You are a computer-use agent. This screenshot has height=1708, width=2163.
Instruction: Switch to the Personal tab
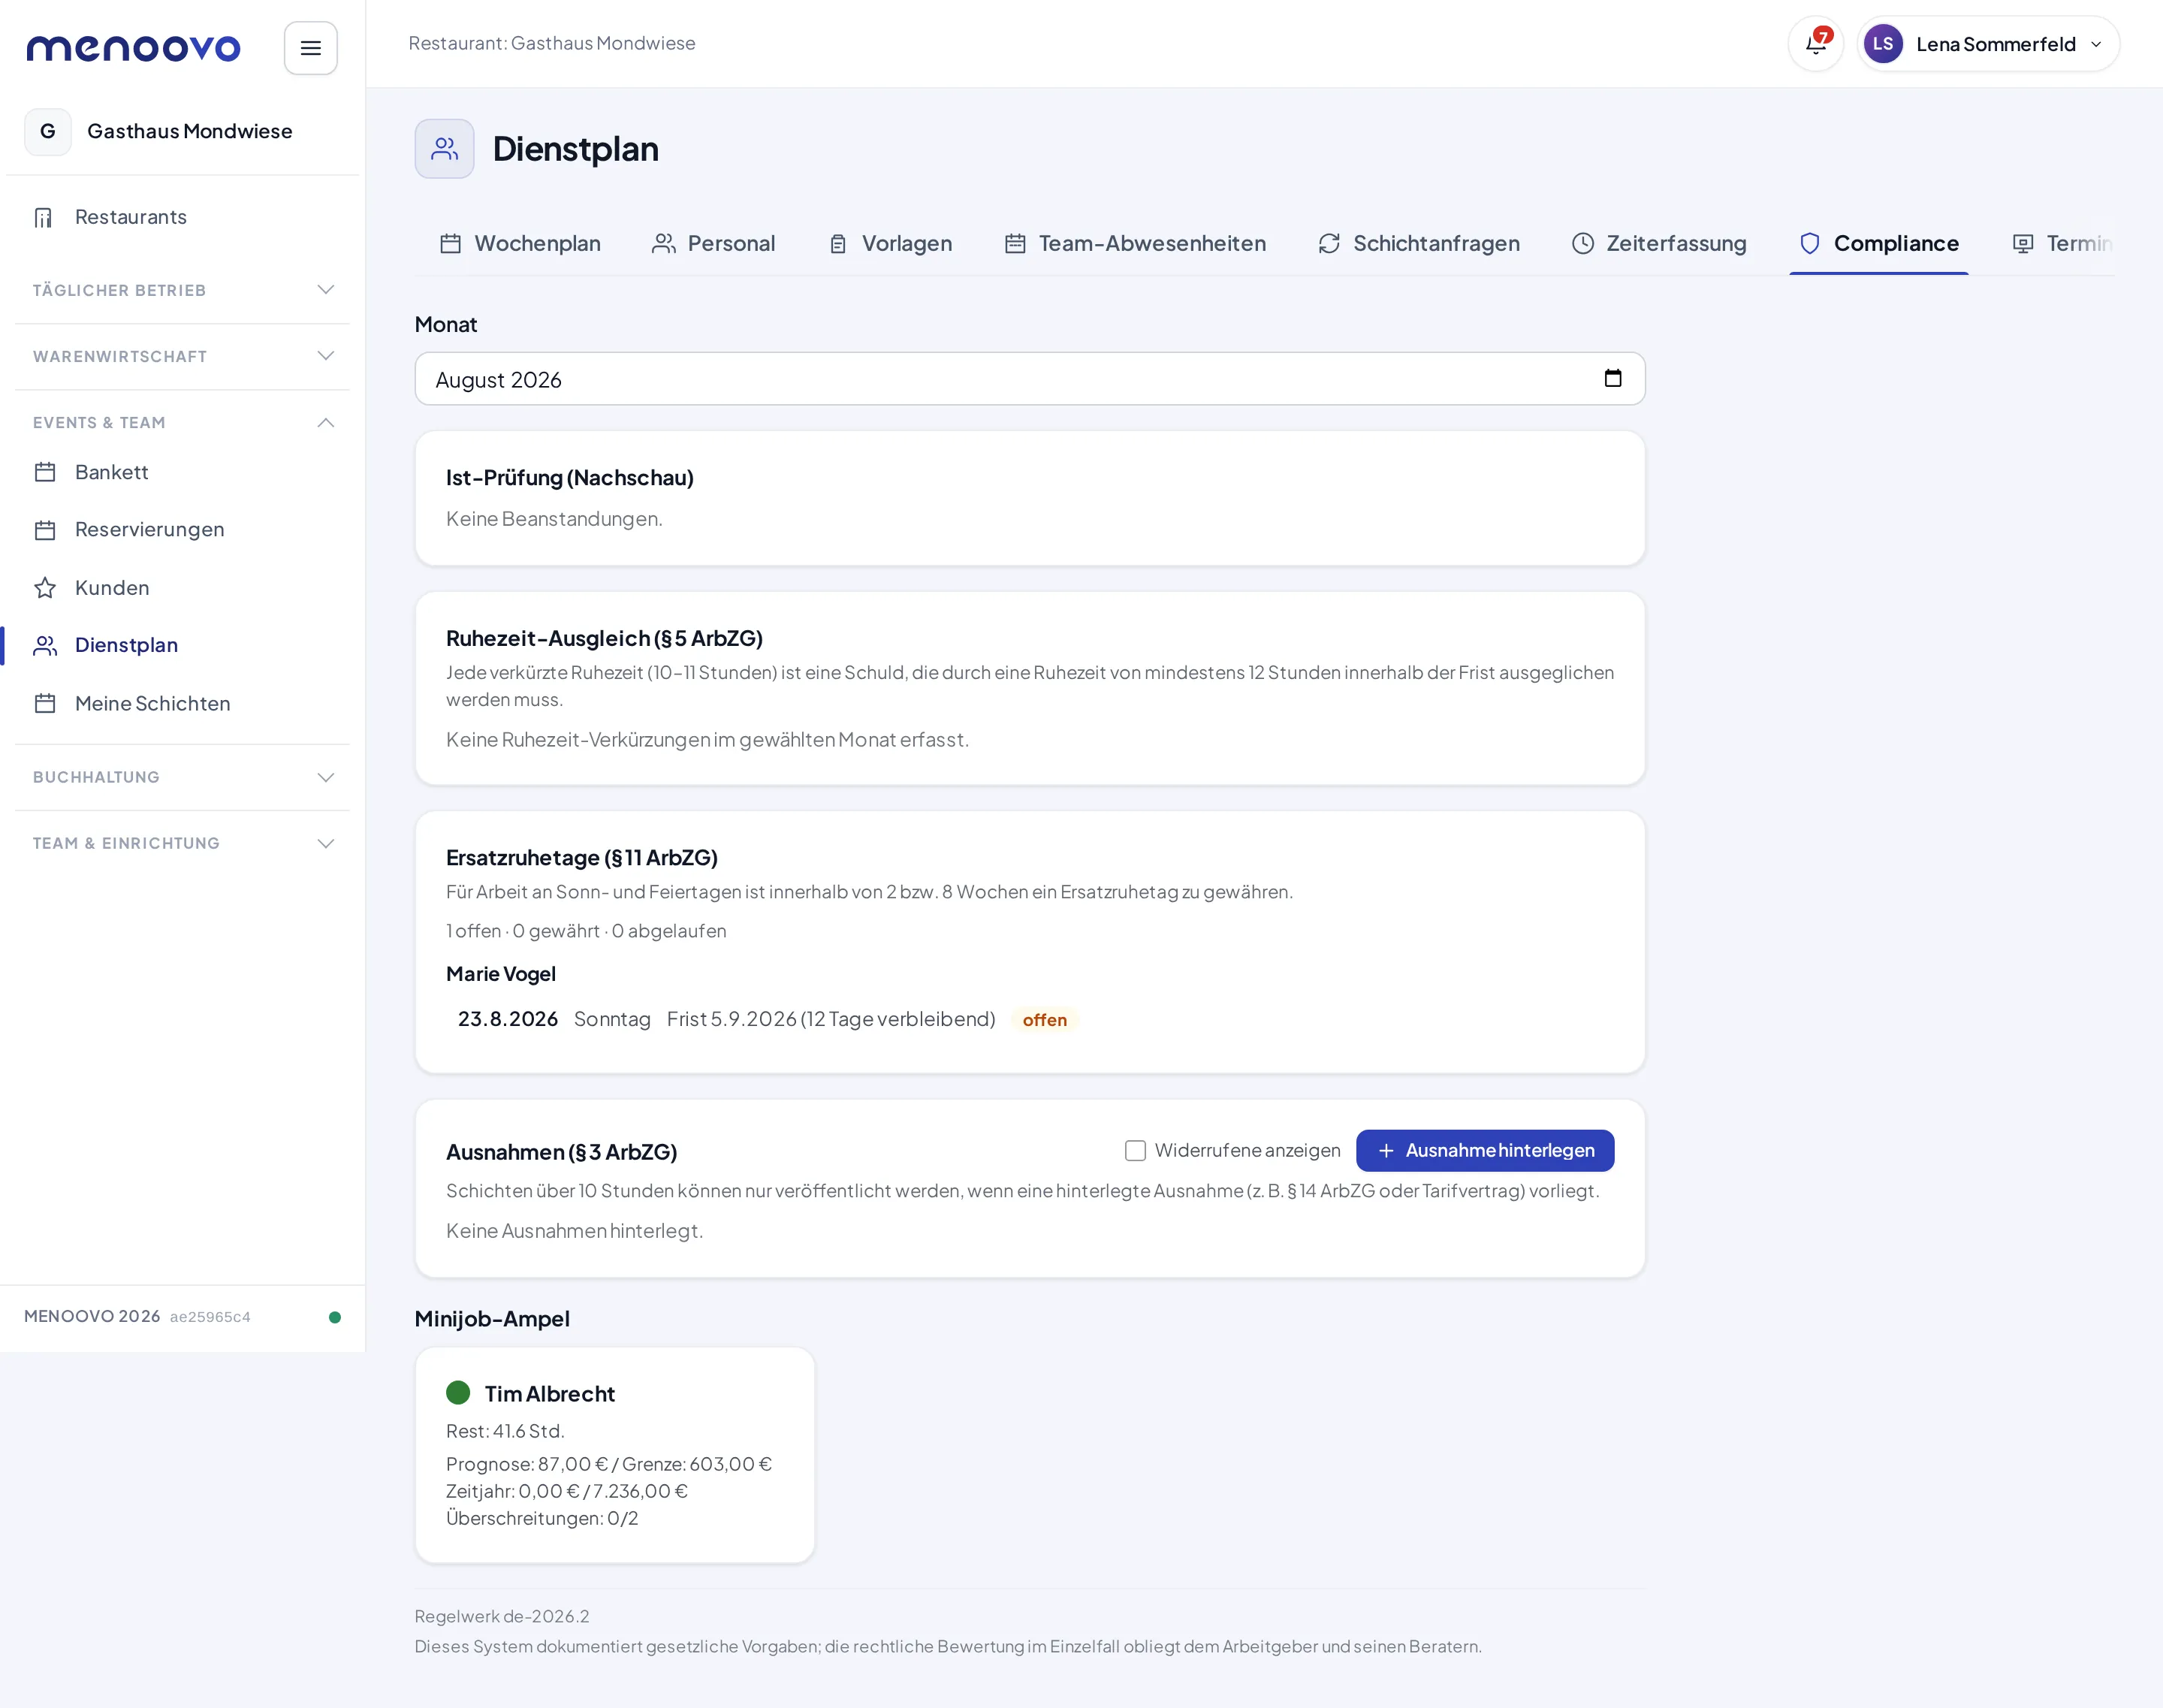713,243
